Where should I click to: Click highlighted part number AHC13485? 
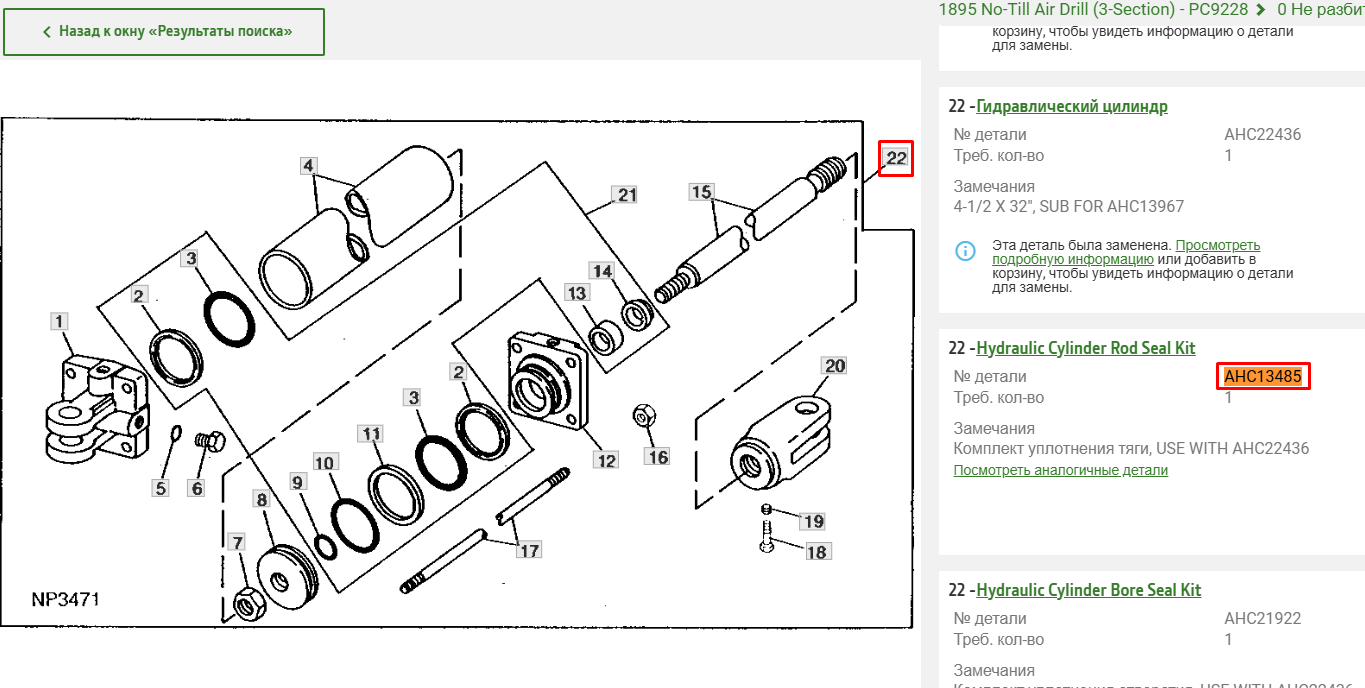click(x=1263, y=376)
